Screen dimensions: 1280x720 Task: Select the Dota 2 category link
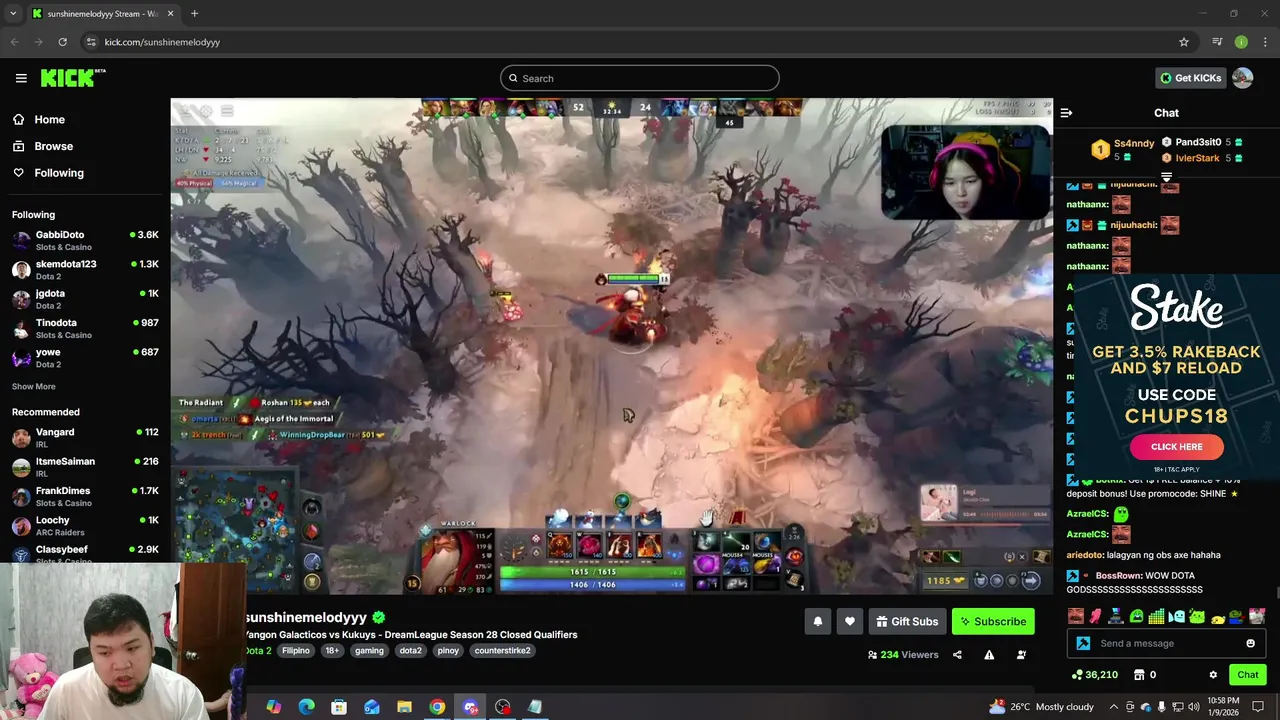pyautogui.click(x=258, y=651)
